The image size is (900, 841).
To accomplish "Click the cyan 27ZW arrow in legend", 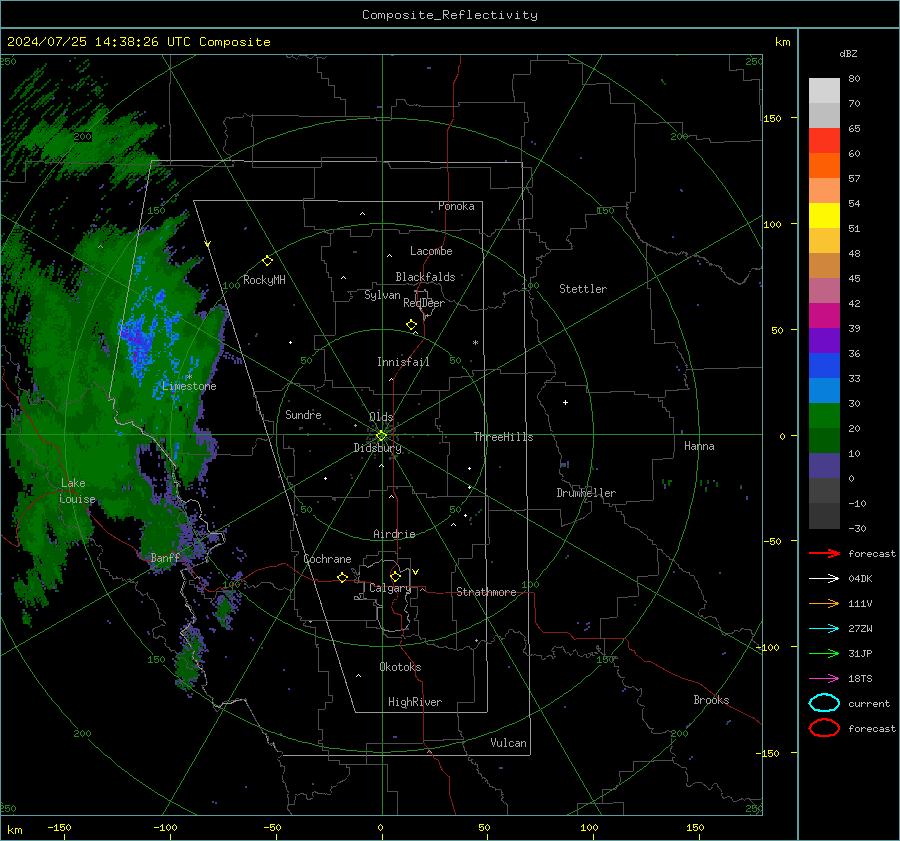I will click(x=824, y=629).
